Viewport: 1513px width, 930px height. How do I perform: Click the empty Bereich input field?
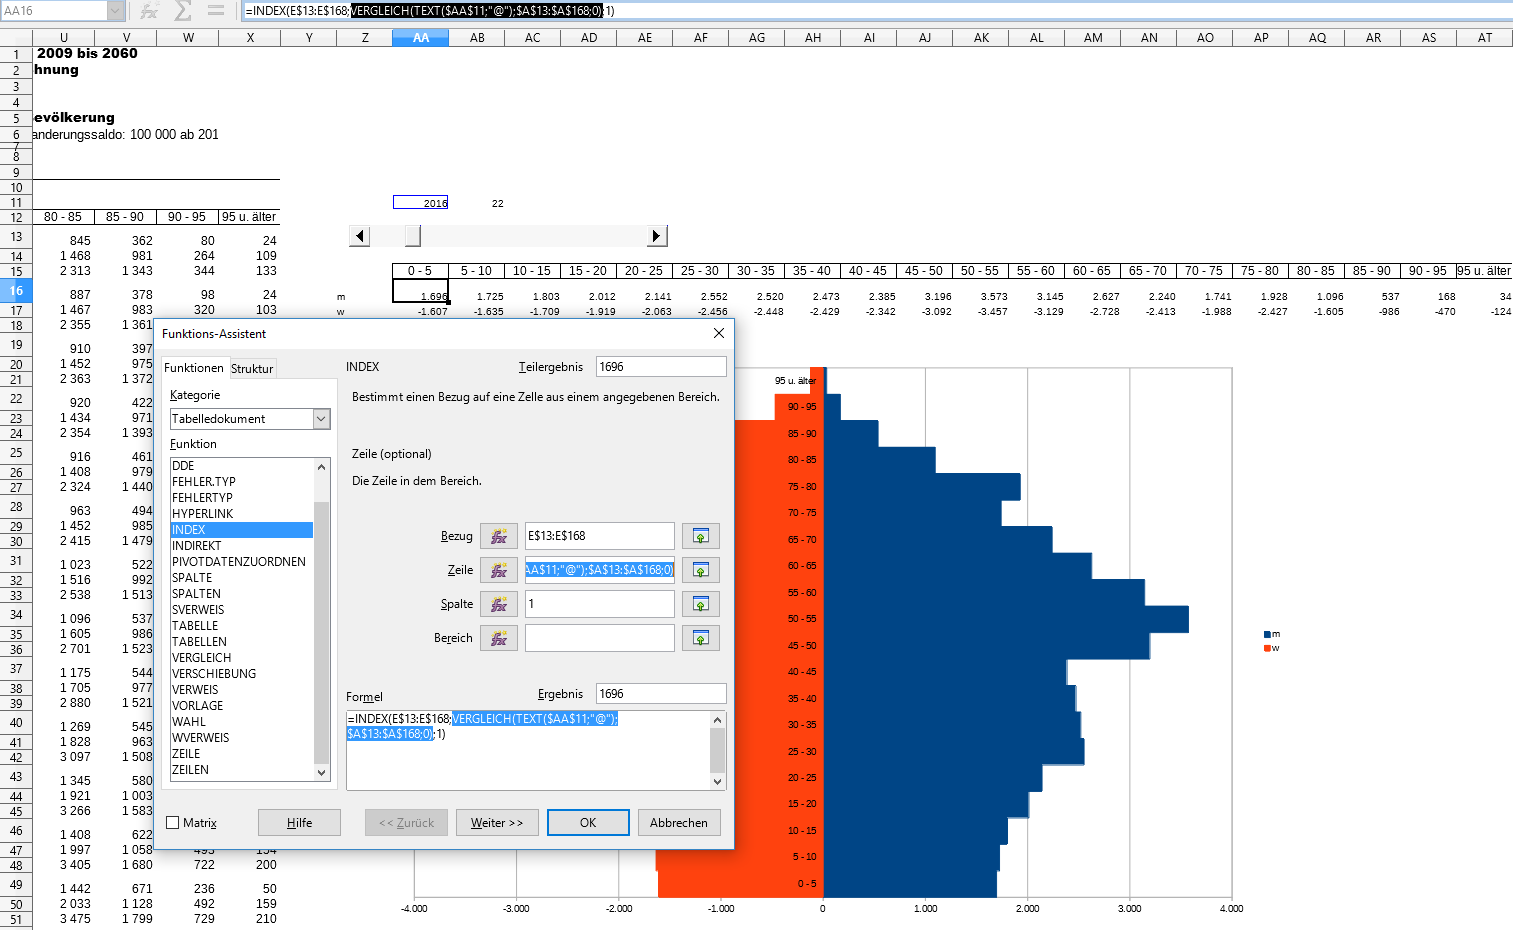(x=599, y=638)
